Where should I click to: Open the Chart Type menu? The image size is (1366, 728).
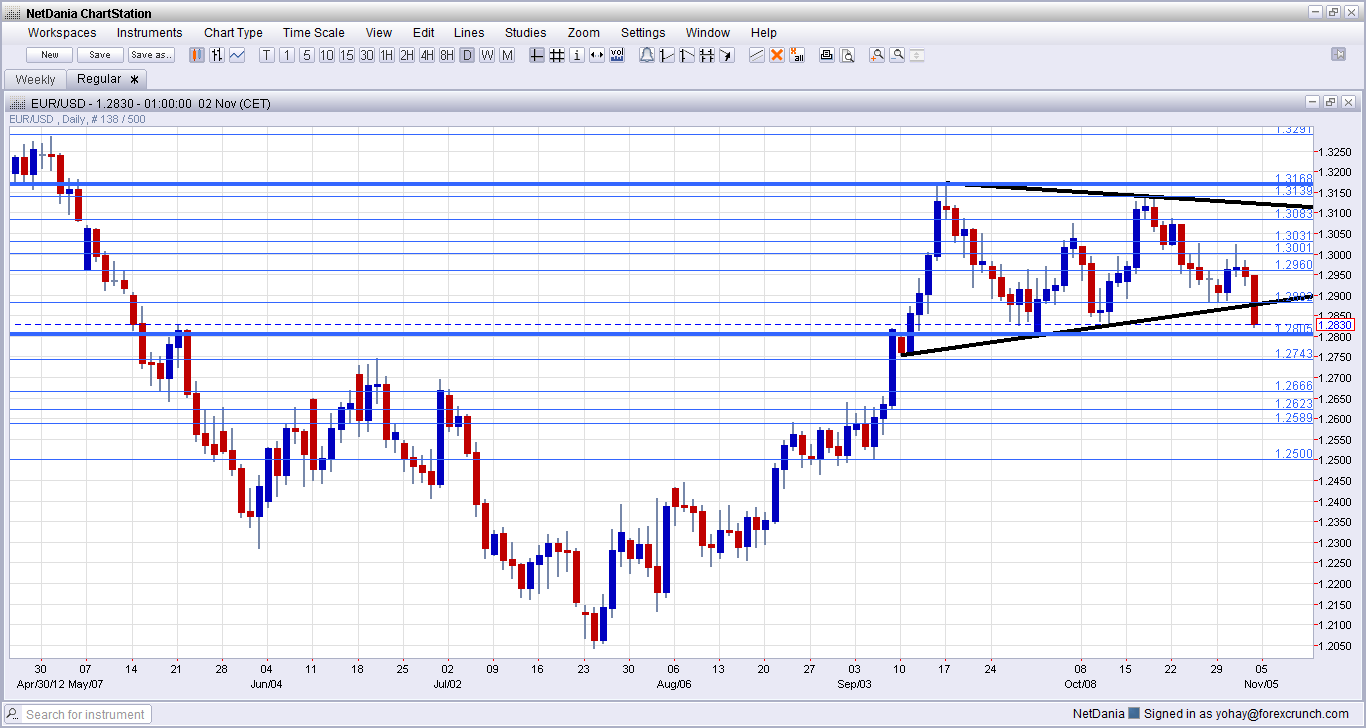tap(233, 33)
